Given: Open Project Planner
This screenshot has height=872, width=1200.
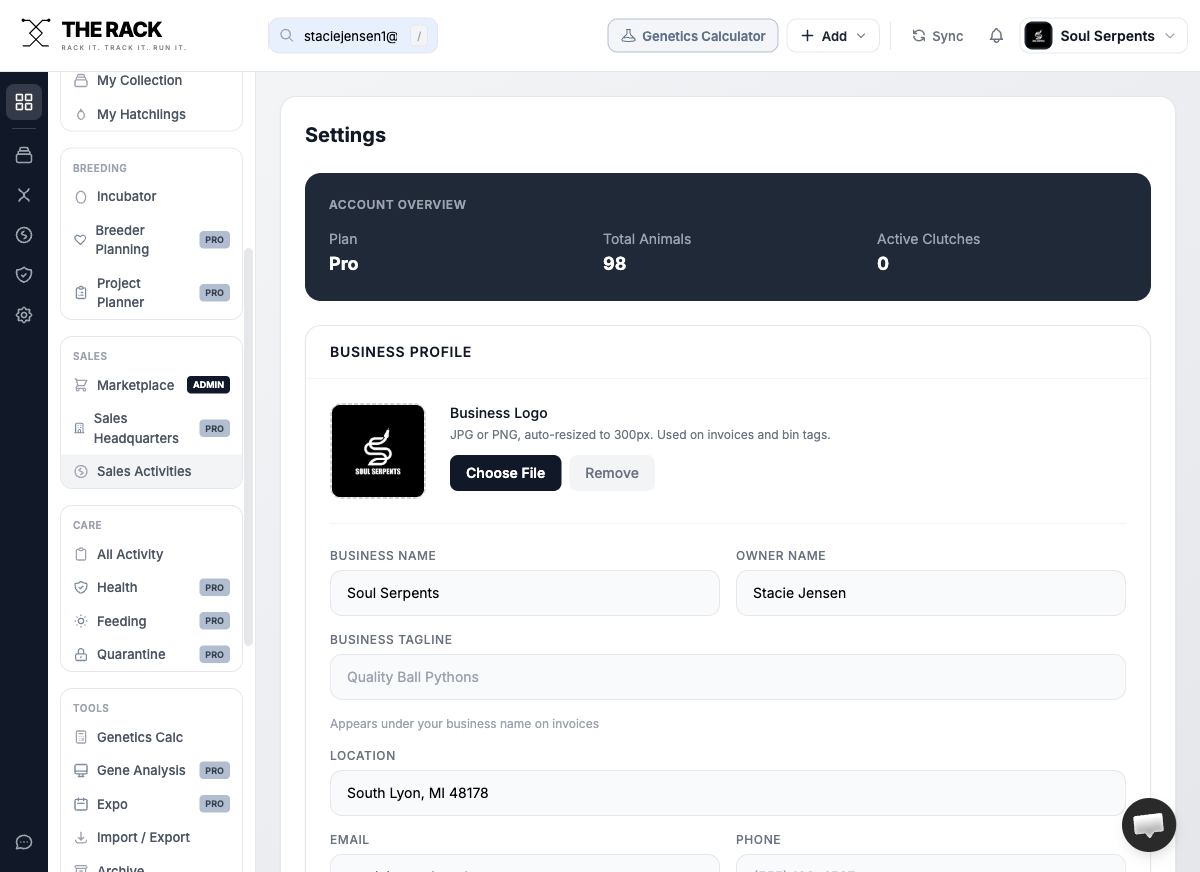Looking at the screenshot, I should click(x=152, y=293).
